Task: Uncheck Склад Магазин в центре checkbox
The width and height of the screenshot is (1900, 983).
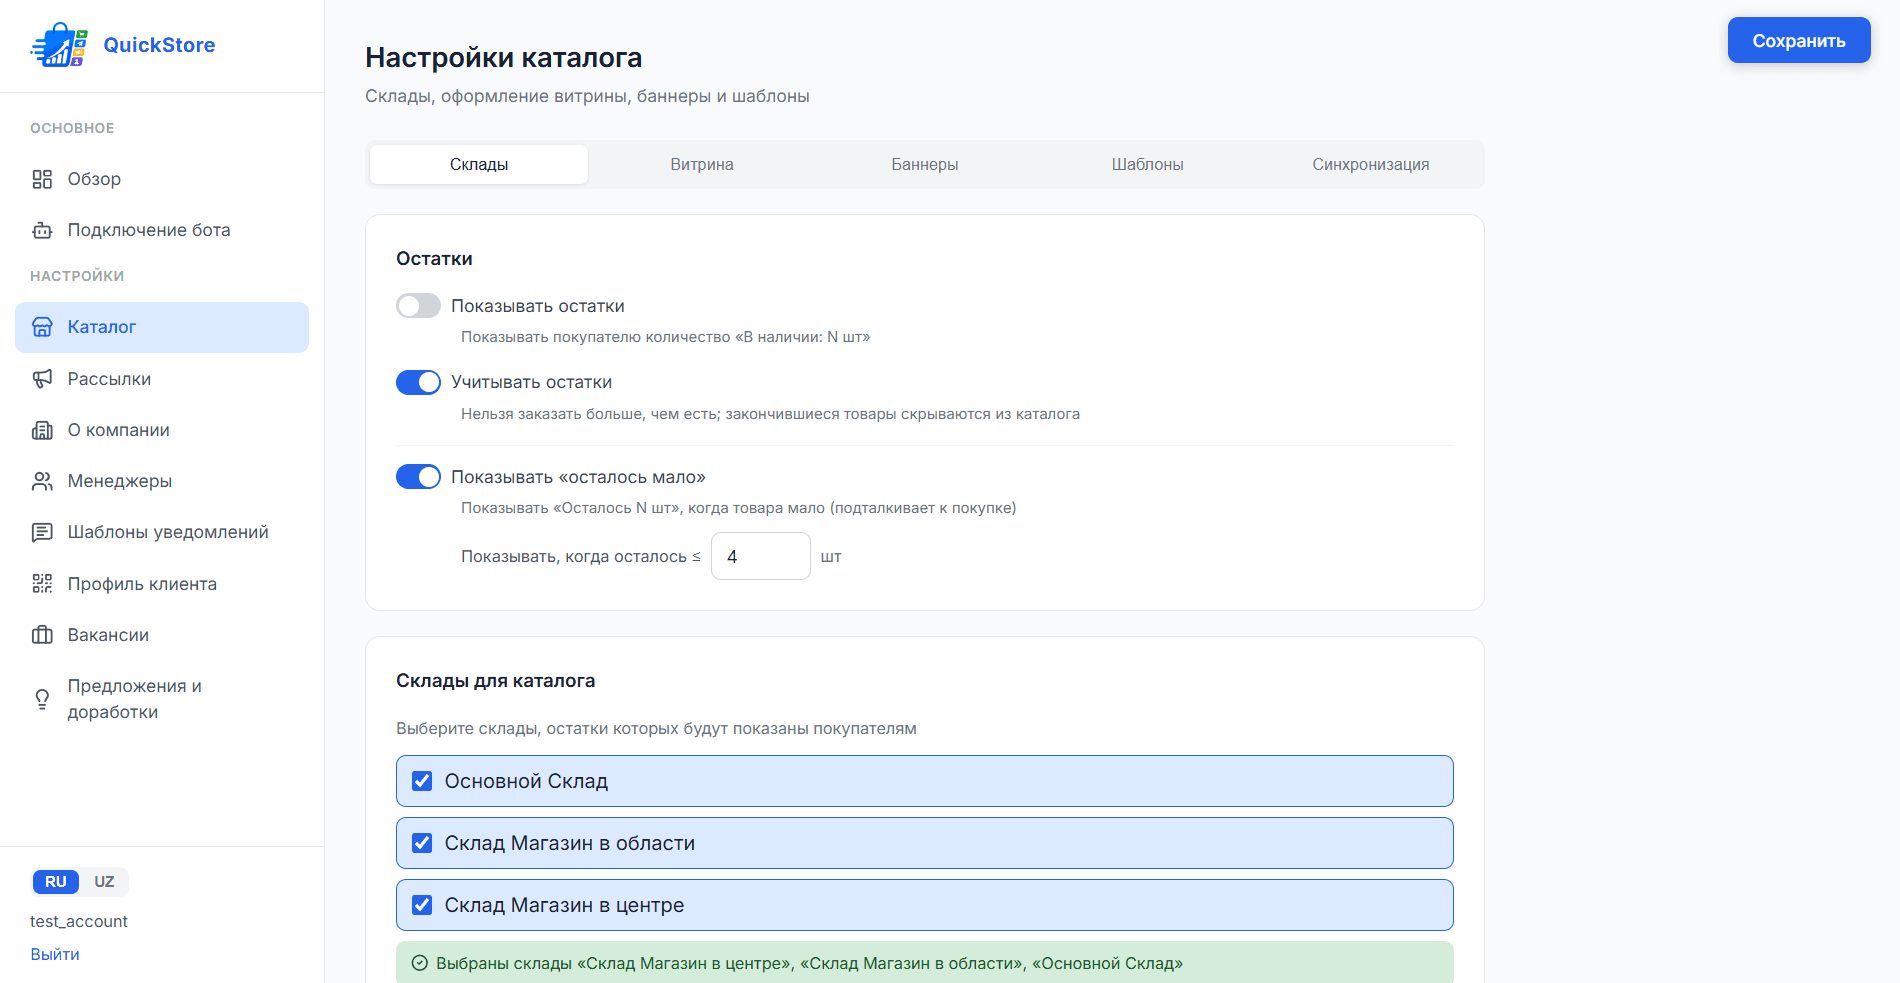Action: (x=422, y=905)
